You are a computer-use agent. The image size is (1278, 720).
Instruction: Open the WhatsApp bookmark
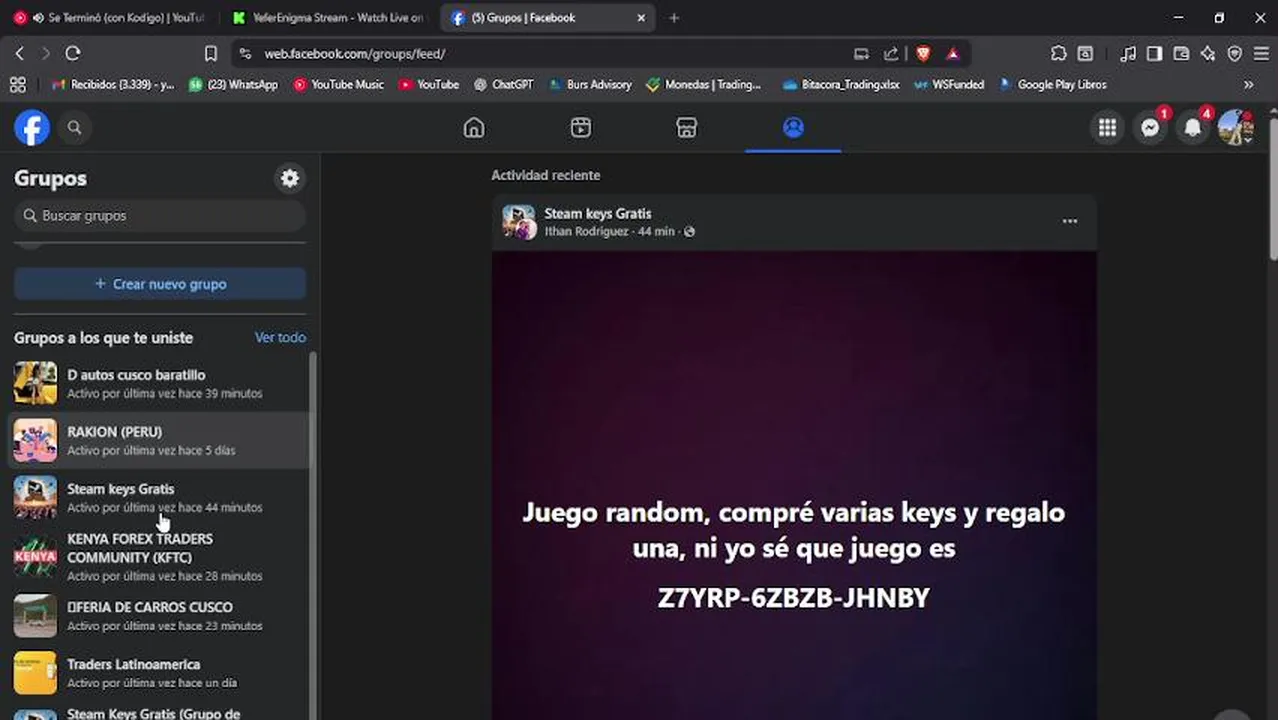pyautogui.click(x=233, y=85)
